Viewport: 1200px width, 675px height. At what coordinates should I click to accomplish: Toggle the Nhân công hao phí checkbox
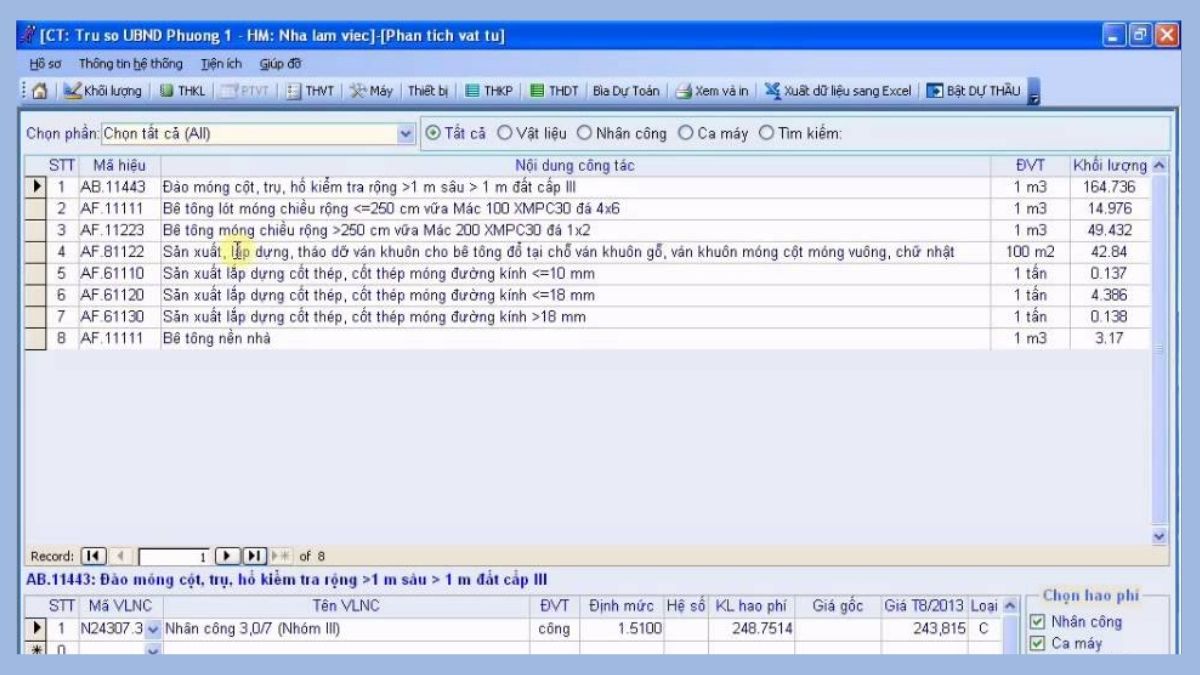(x=1037, y=622)
